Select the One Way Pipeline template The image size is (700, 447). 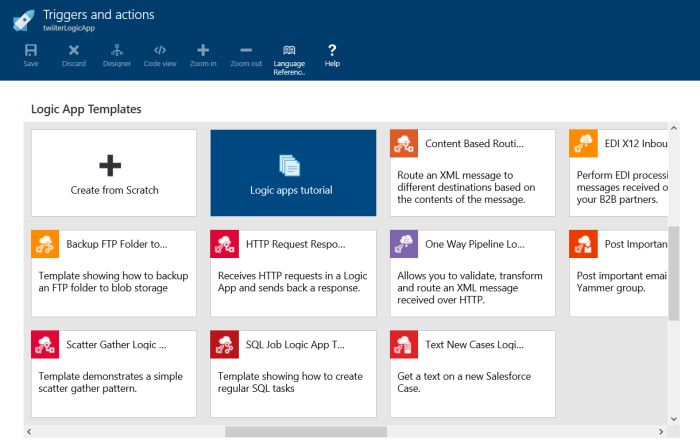pyautogui.click(x=472, y=273)
